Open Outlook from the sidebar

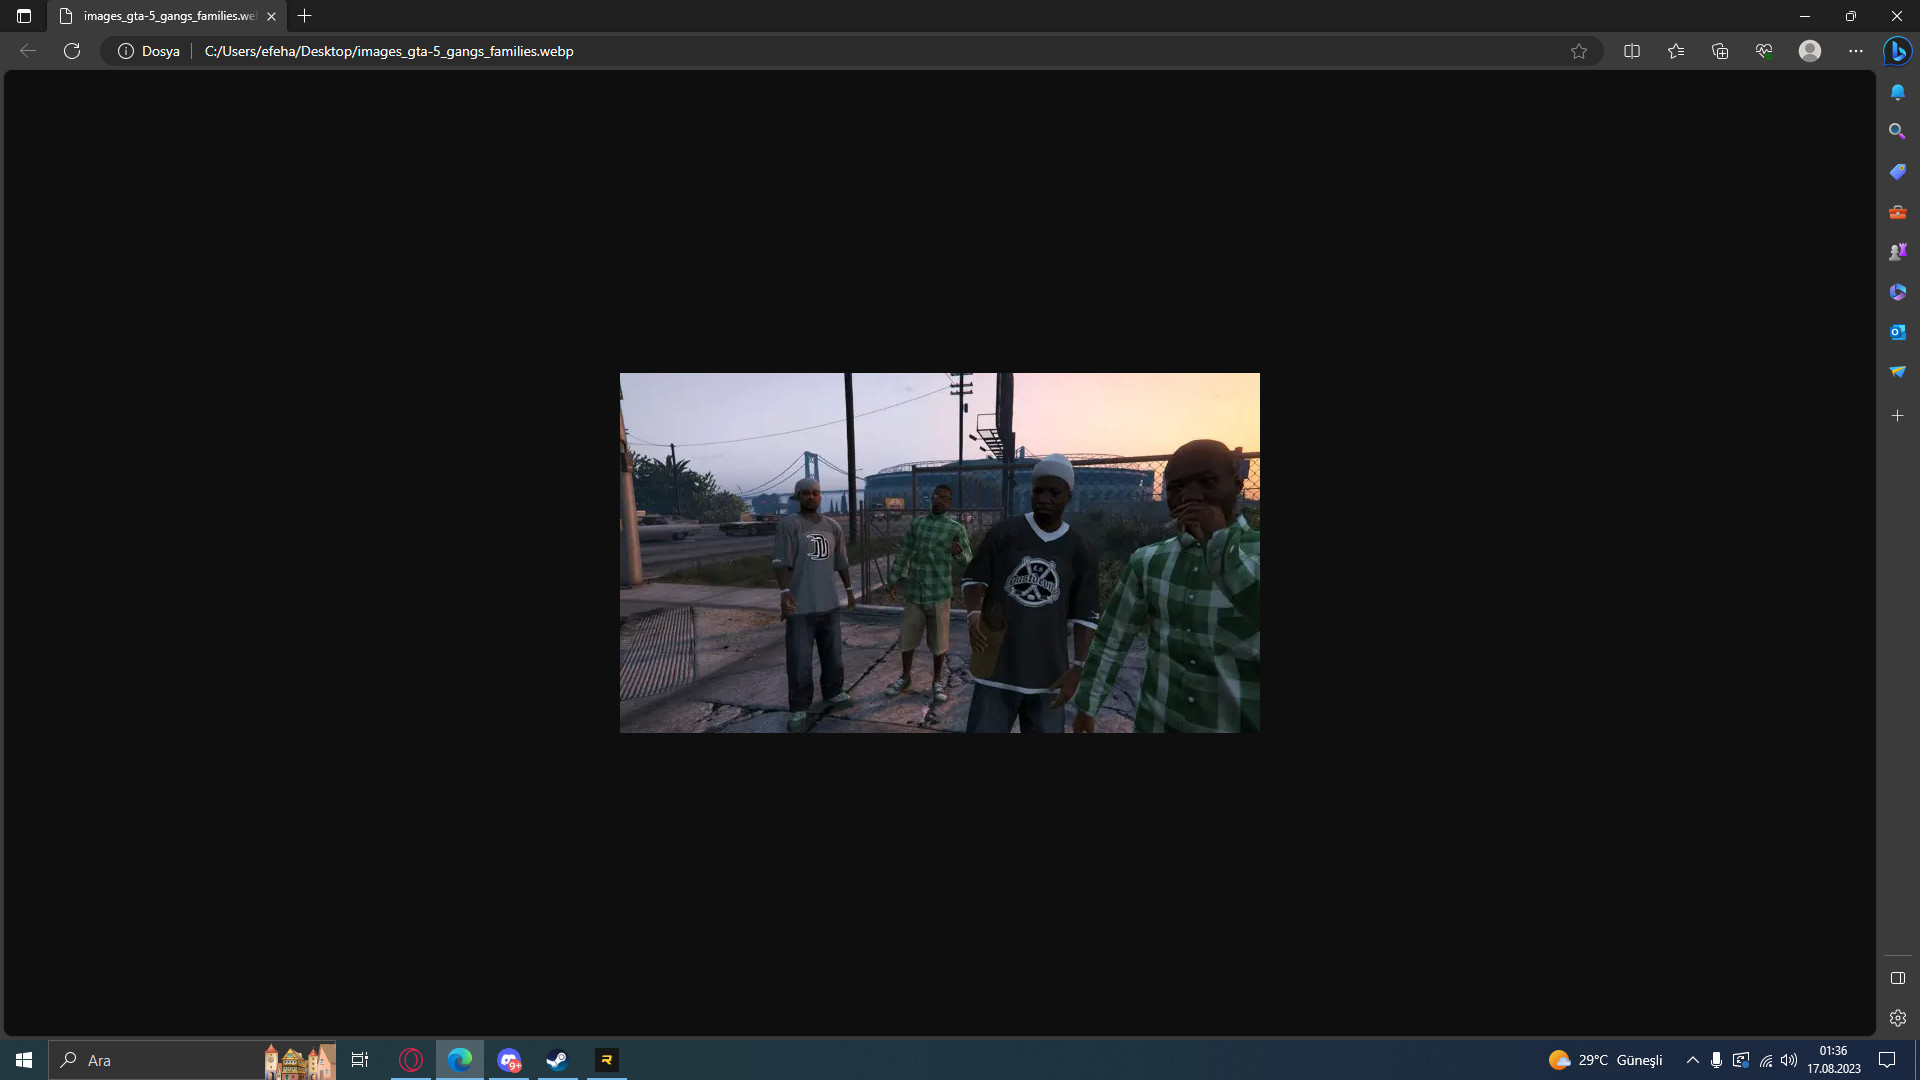coord(1898,332)
